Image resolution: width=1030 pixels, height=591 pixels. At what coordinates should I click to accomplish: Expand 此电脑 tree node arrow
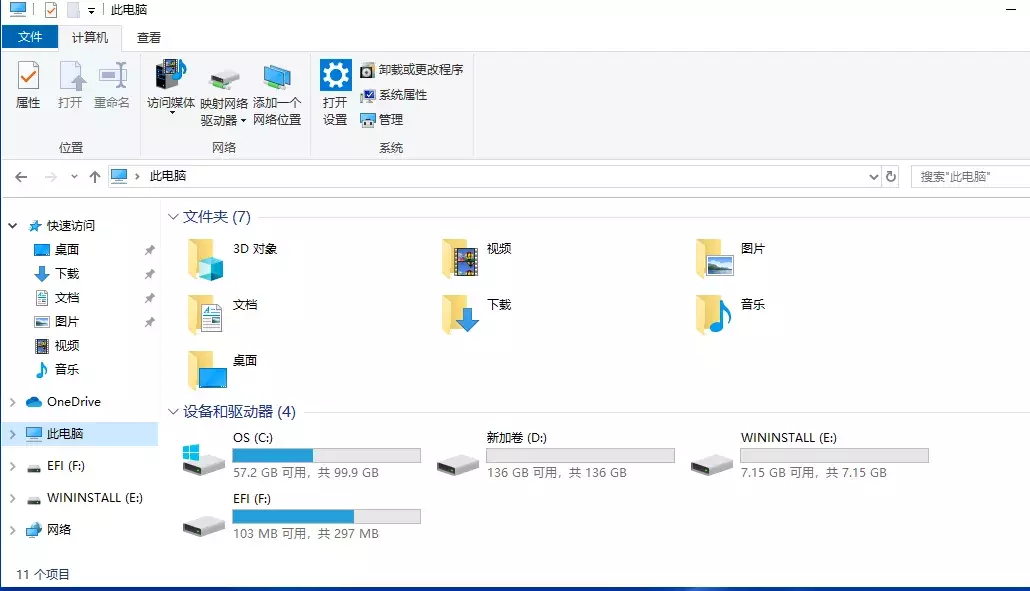pyautogui.click(x=12, y=434)
